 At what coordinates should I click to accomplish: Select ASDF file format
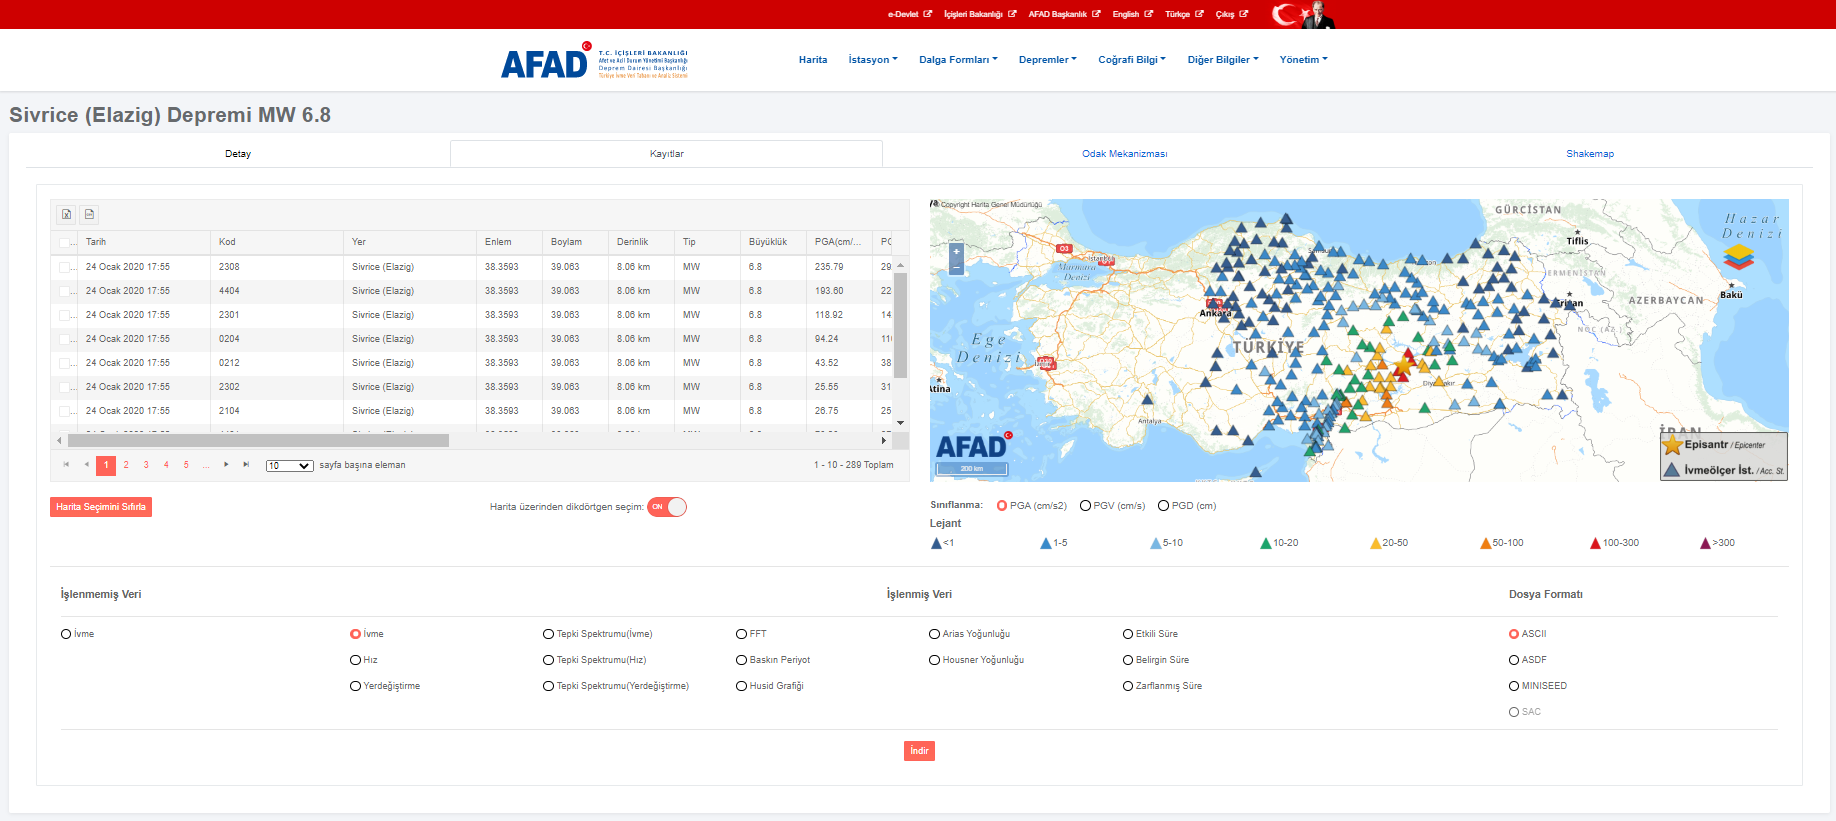(x=1514, y=660)
